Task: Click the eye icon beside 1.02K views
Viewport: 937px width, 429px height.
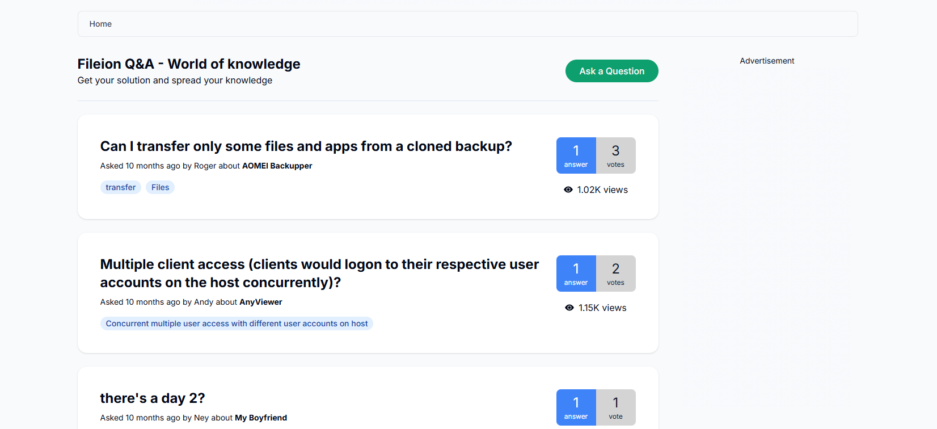Action: coord(568,190)
